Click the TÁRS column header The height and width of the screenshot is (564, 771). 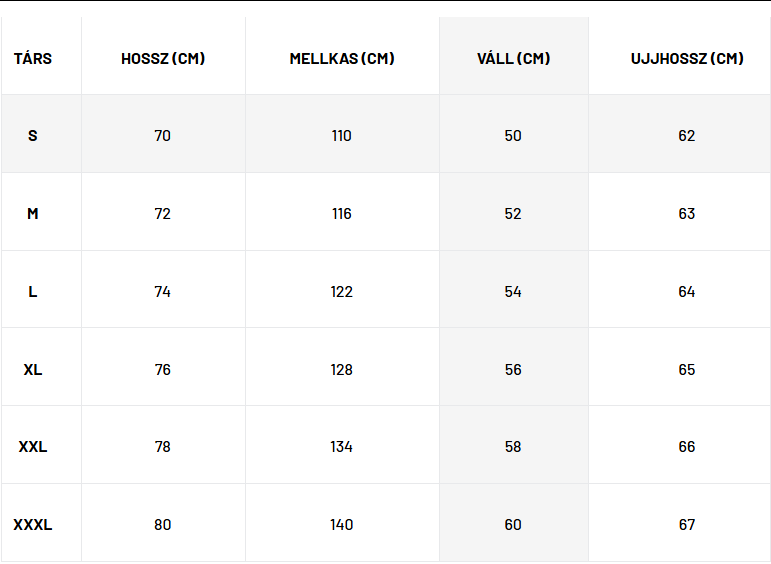click(x=33, y=59)
